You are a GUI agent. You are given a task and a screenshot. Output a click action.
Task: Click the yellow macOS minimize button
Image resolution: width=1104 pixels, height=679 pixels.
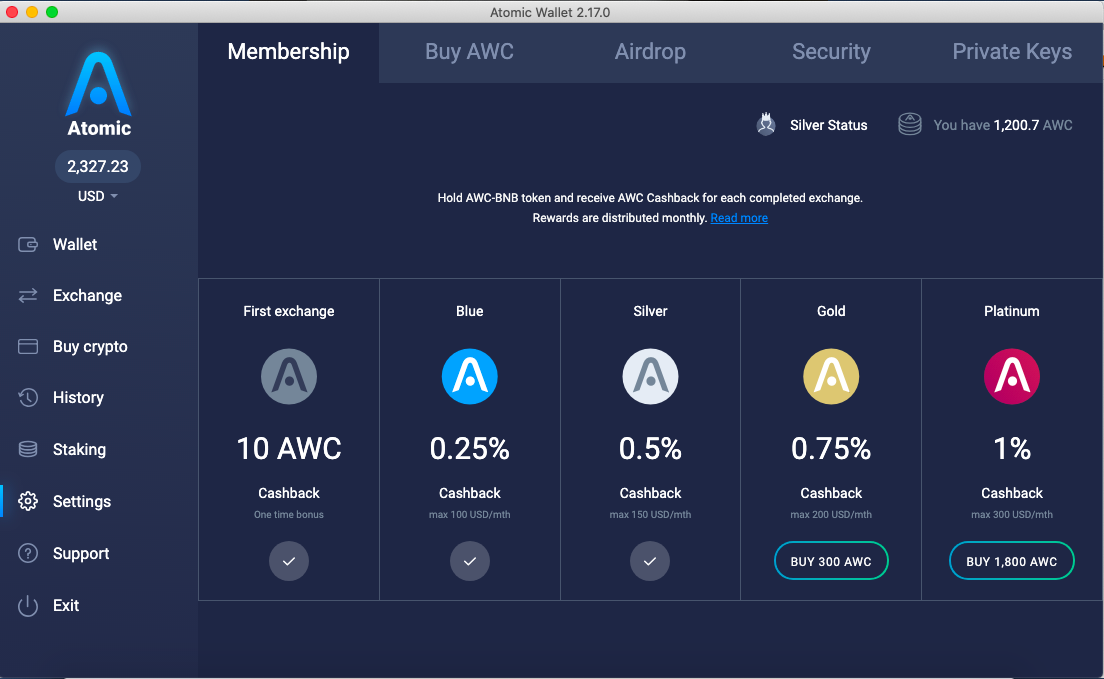click(x=32, y=12)
